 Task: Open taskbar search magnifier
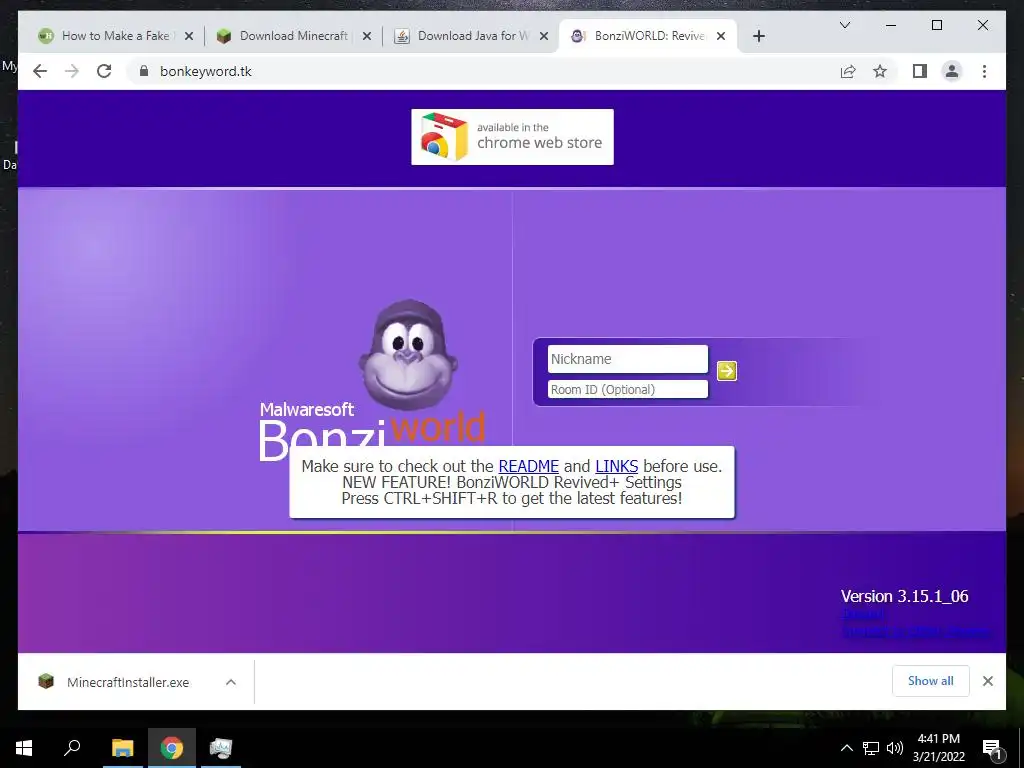click(72, 748)
